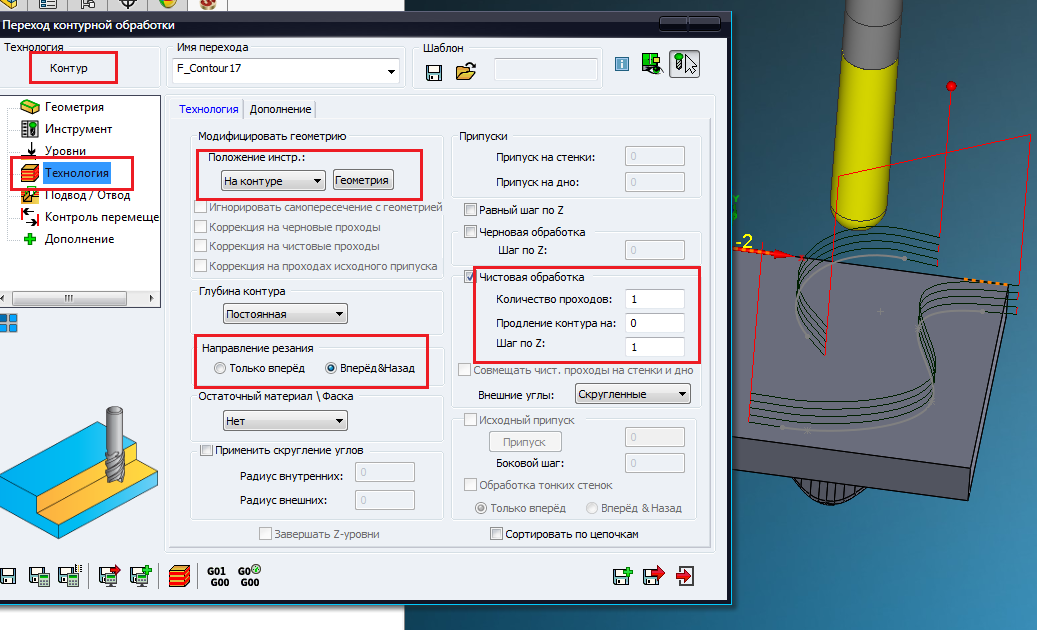Click the save with green plus icon
This screenshot has width=1037, height=630.
[622, 576]
